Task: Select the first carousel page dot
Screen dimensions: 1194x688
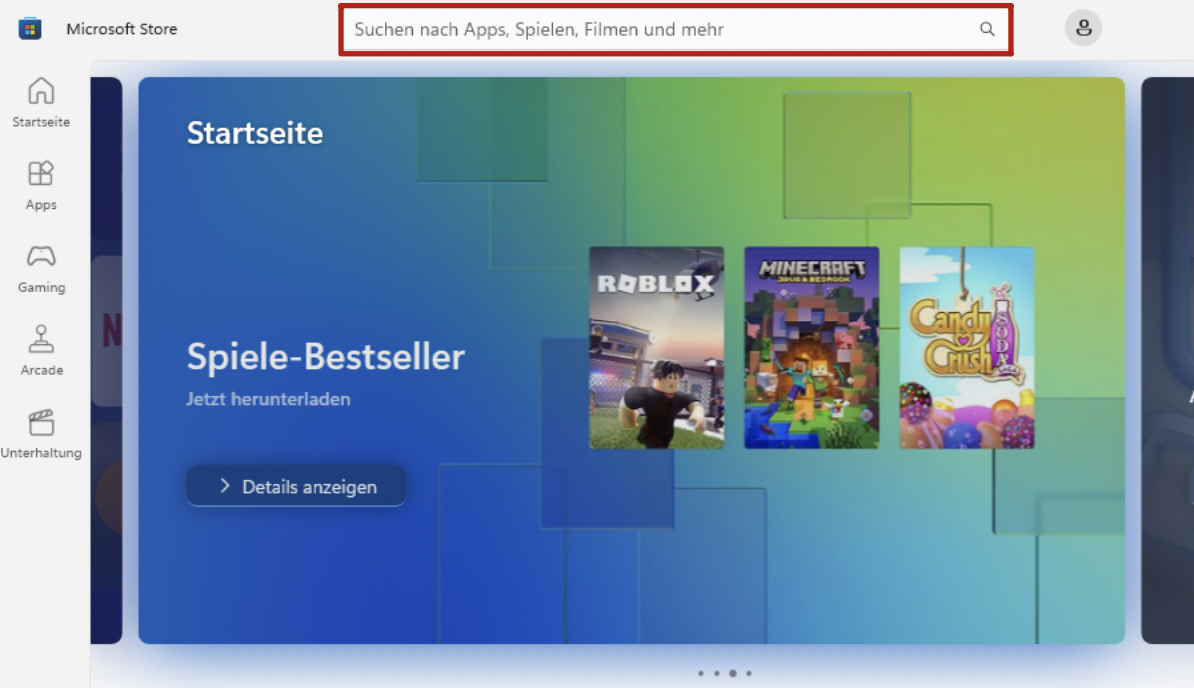Action: 701,674
